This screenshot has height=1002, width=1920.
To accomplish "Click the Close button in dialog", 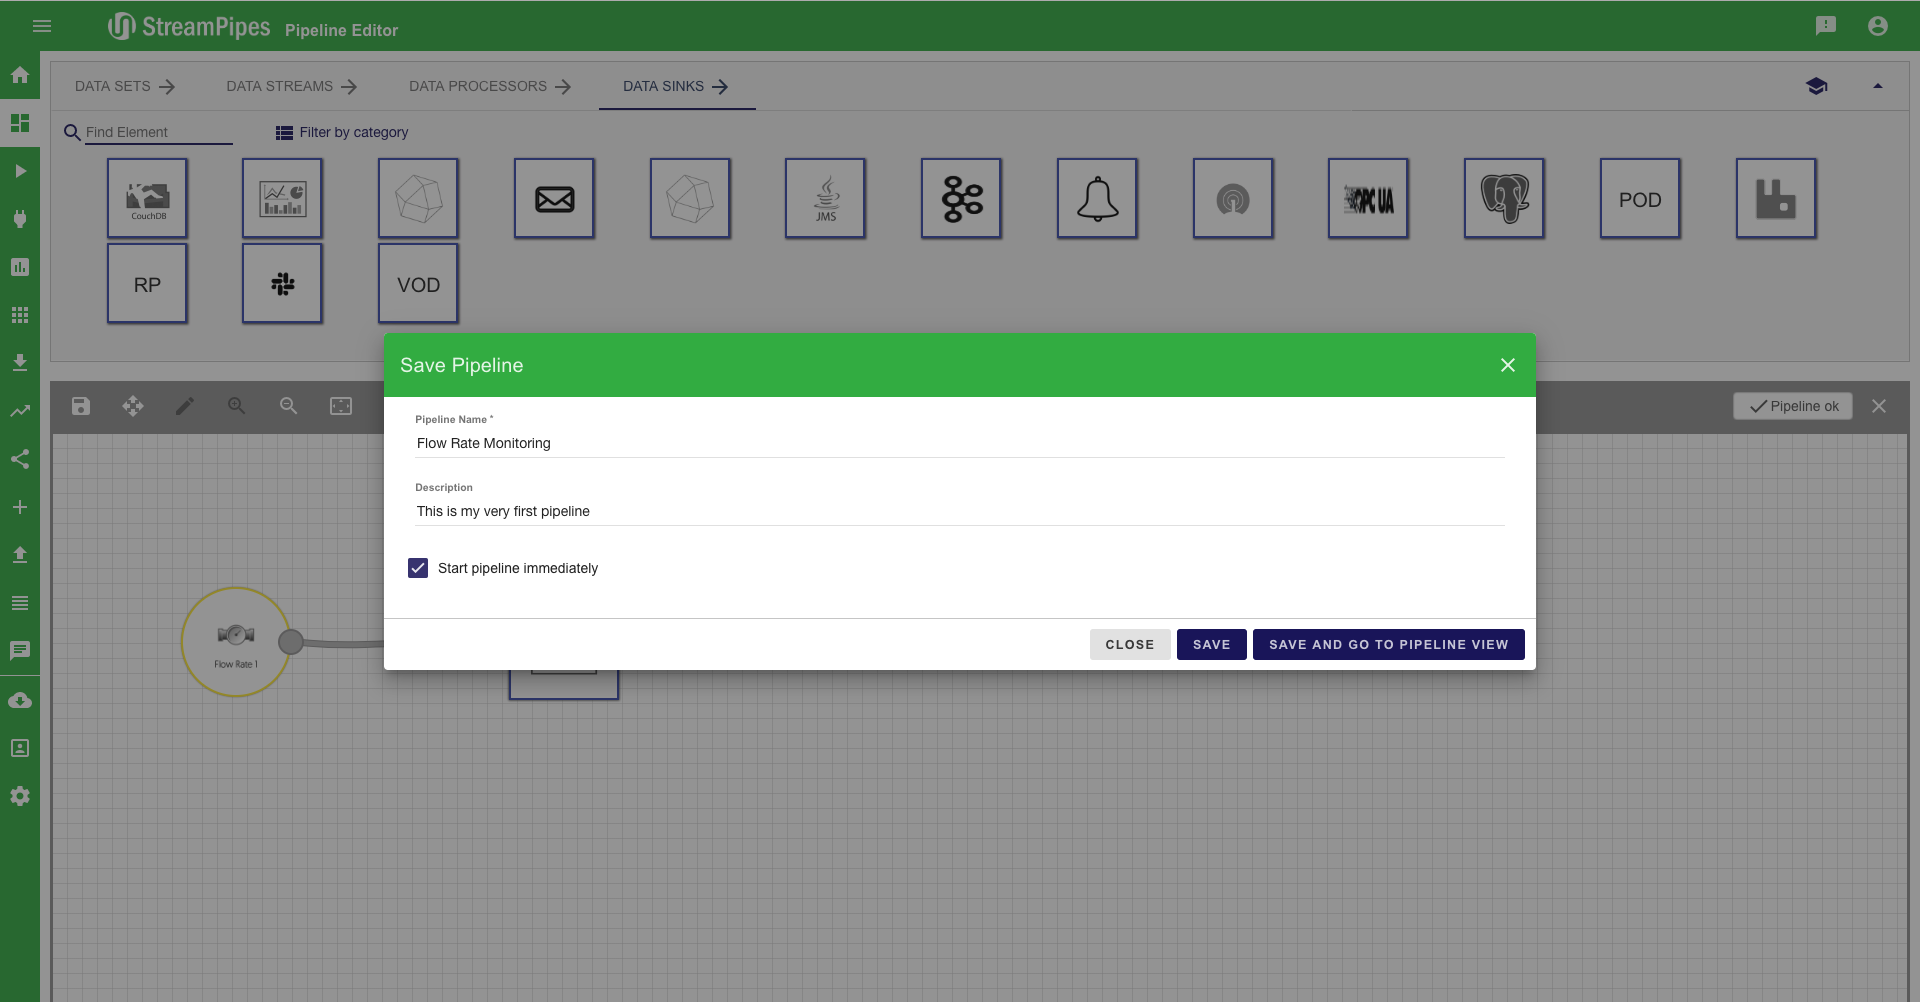I will pyautogui.click(x=1129, y=645).
